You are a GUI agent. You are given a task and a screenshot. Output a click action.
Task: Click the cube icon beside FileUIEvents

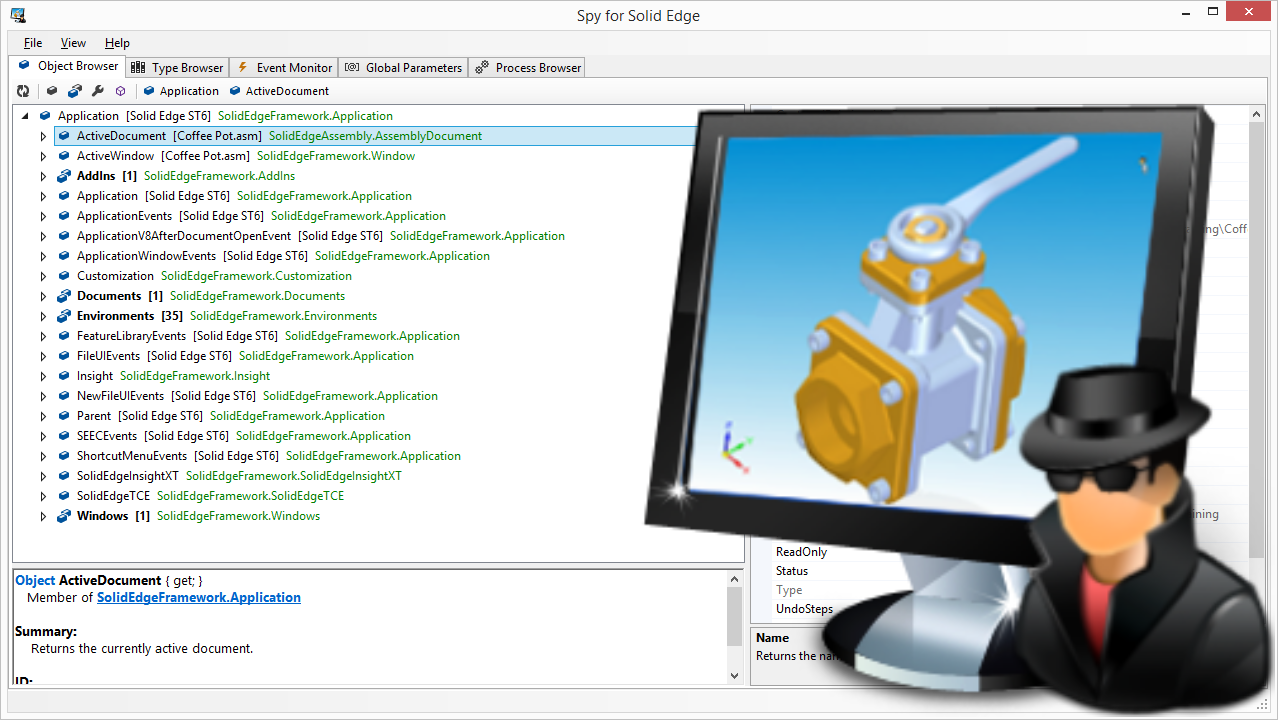[x=64, y=356]
